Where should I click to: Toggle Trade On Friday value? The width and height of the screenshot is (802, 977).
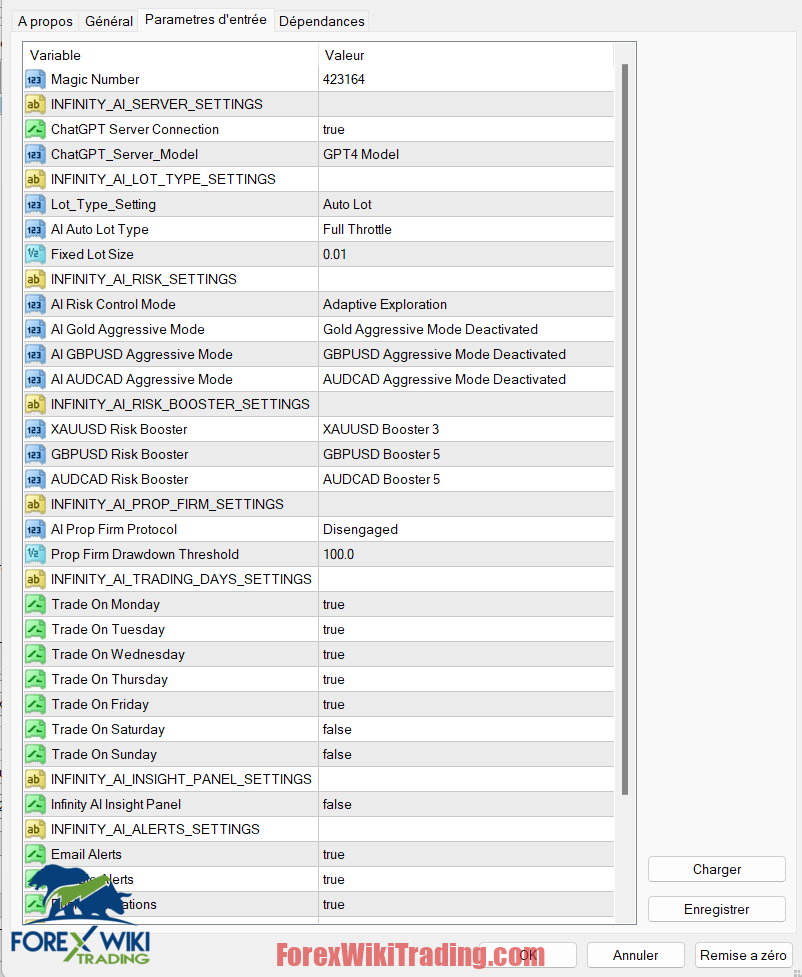pos(466,704)
